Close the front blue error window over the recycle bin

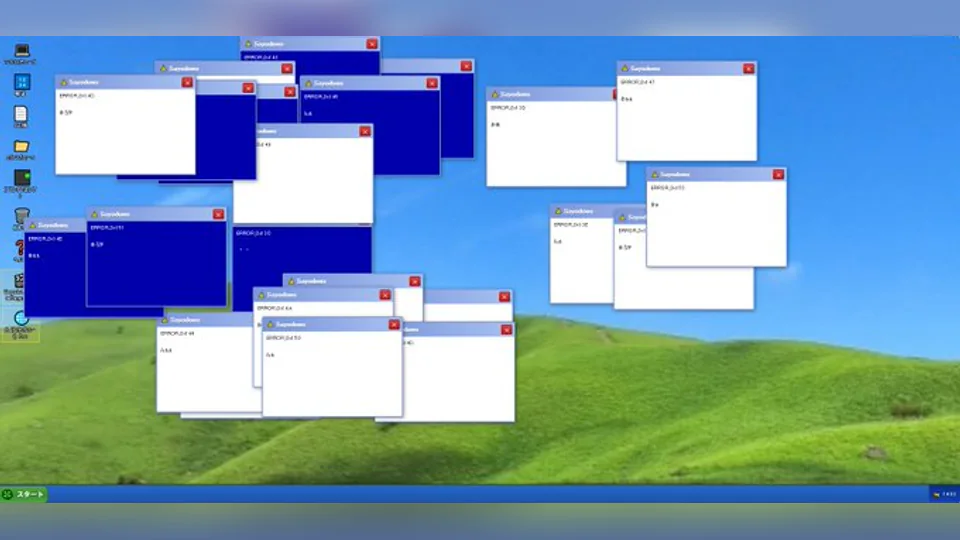tap(218, 214)
